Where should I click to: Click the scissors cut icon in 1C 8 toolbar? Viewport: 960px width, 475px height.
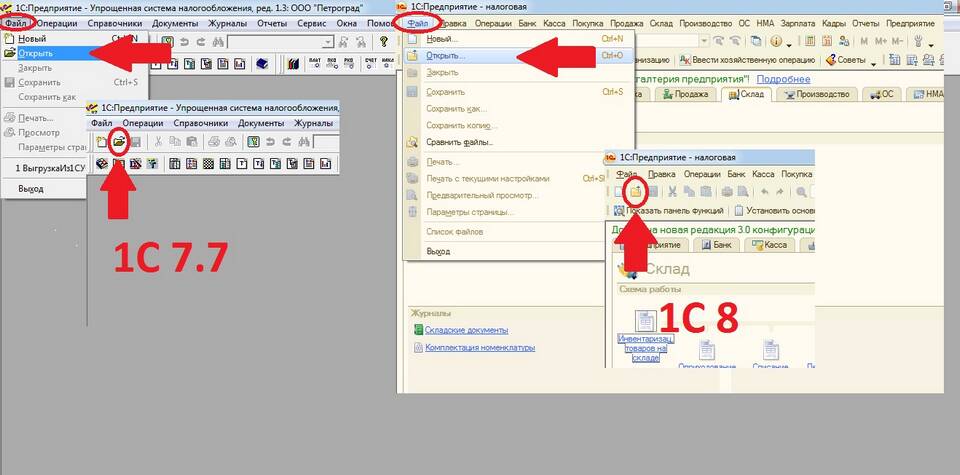point(673,191)
